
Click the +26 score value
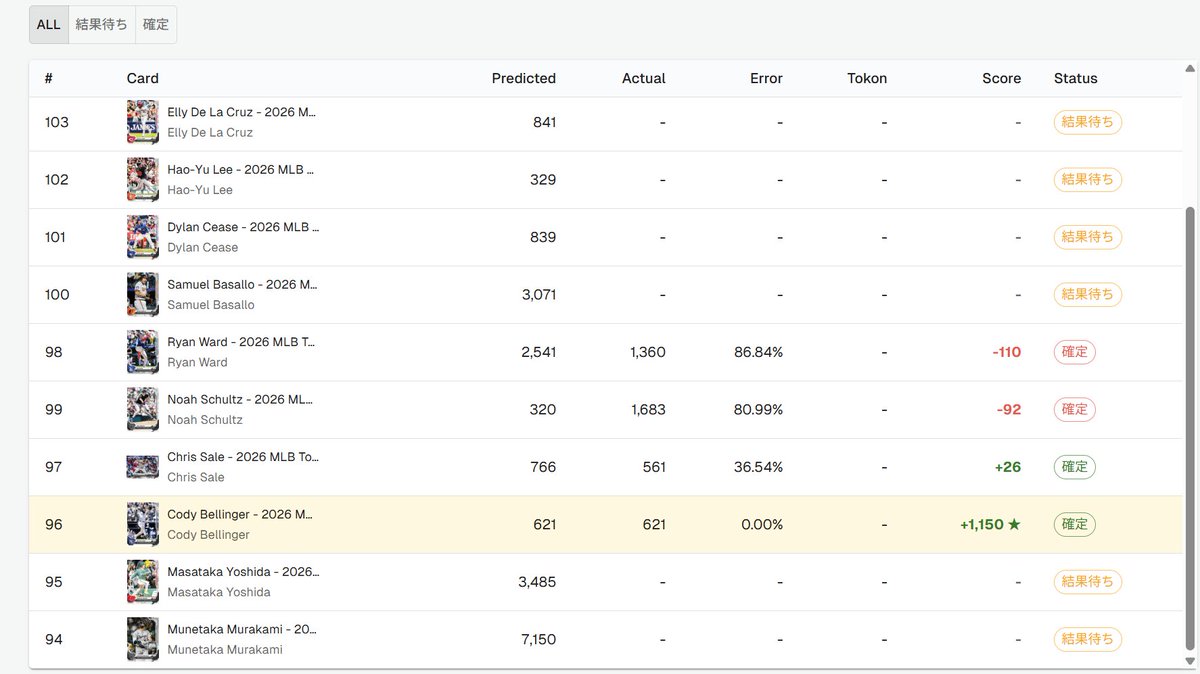[x=1007, y=467]
